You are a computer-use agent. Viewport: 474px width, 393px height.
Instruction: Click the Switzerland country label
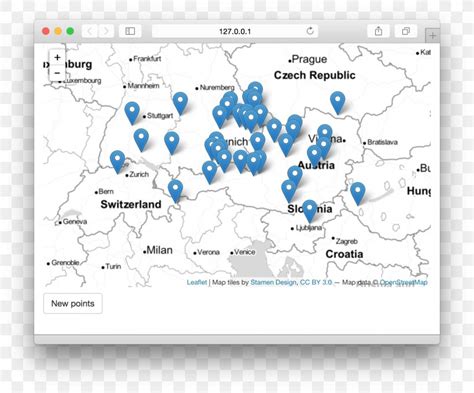(131, 204)
